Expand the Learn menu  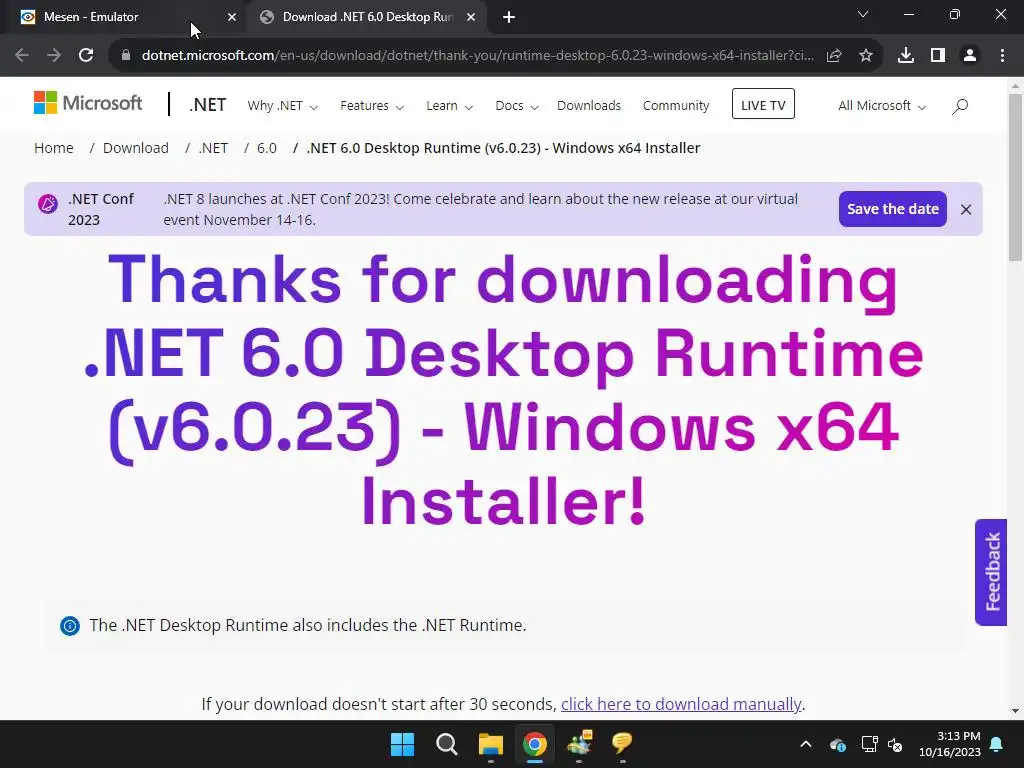tap(449, 106)
